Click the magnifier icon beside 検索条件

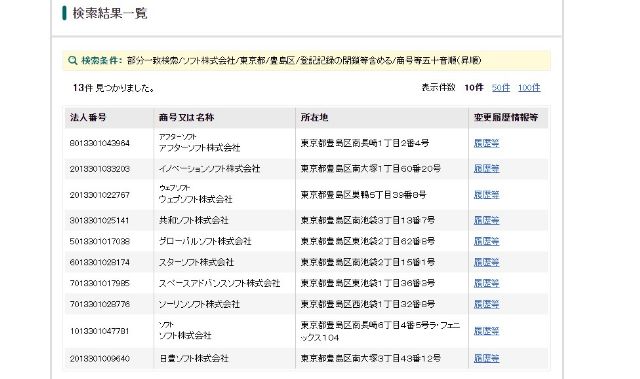pyautogui.click(x=73, y=60)
